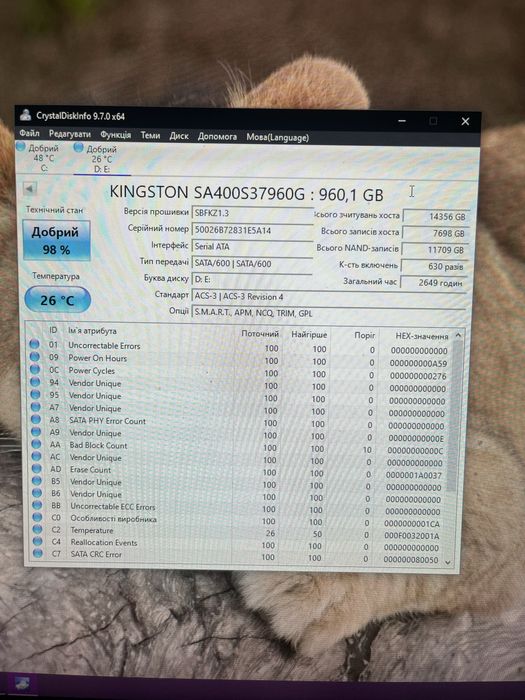
Task: Click status icon of SATA CRC Error row
Action: (38, 553)
